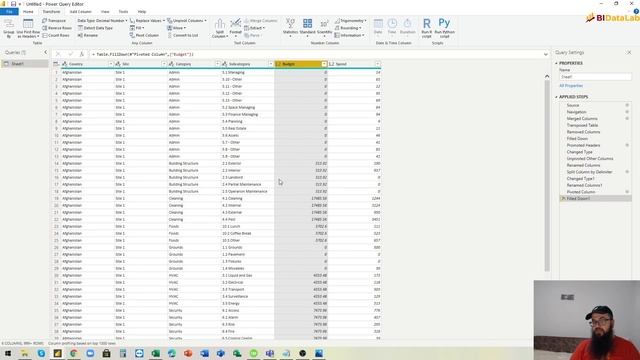Image resolution: width=640 pixels, height=360 pixels.
Task: Open the Category column filter dropdown
Action: pos(218,64)
